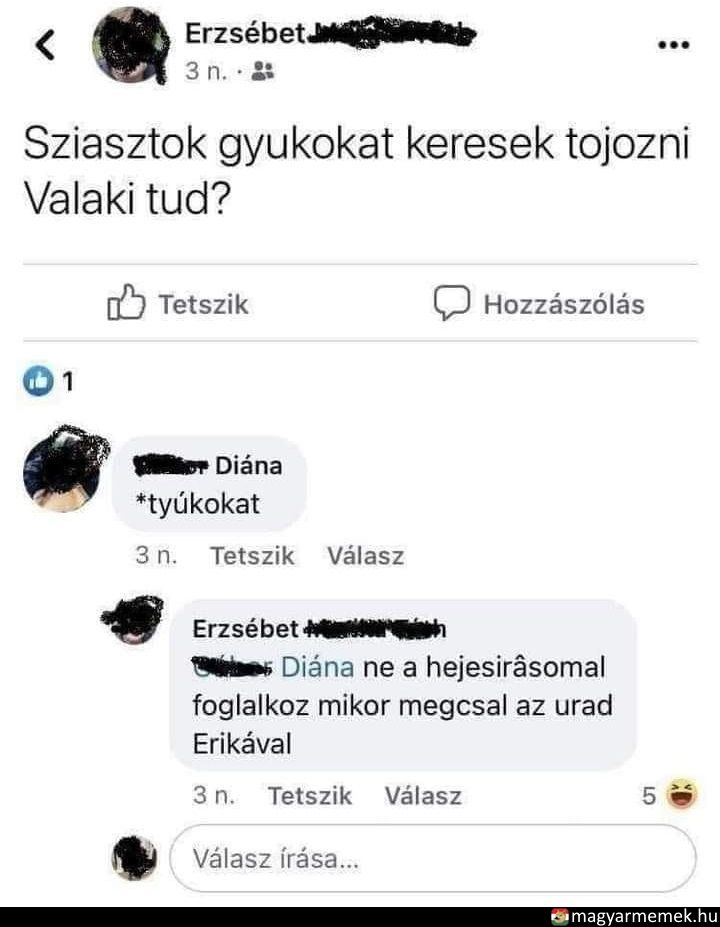This screenshot has width=720, height=927.
Task: Open the laughing emoji reactions on reply
Action: [x=670, y=795]
